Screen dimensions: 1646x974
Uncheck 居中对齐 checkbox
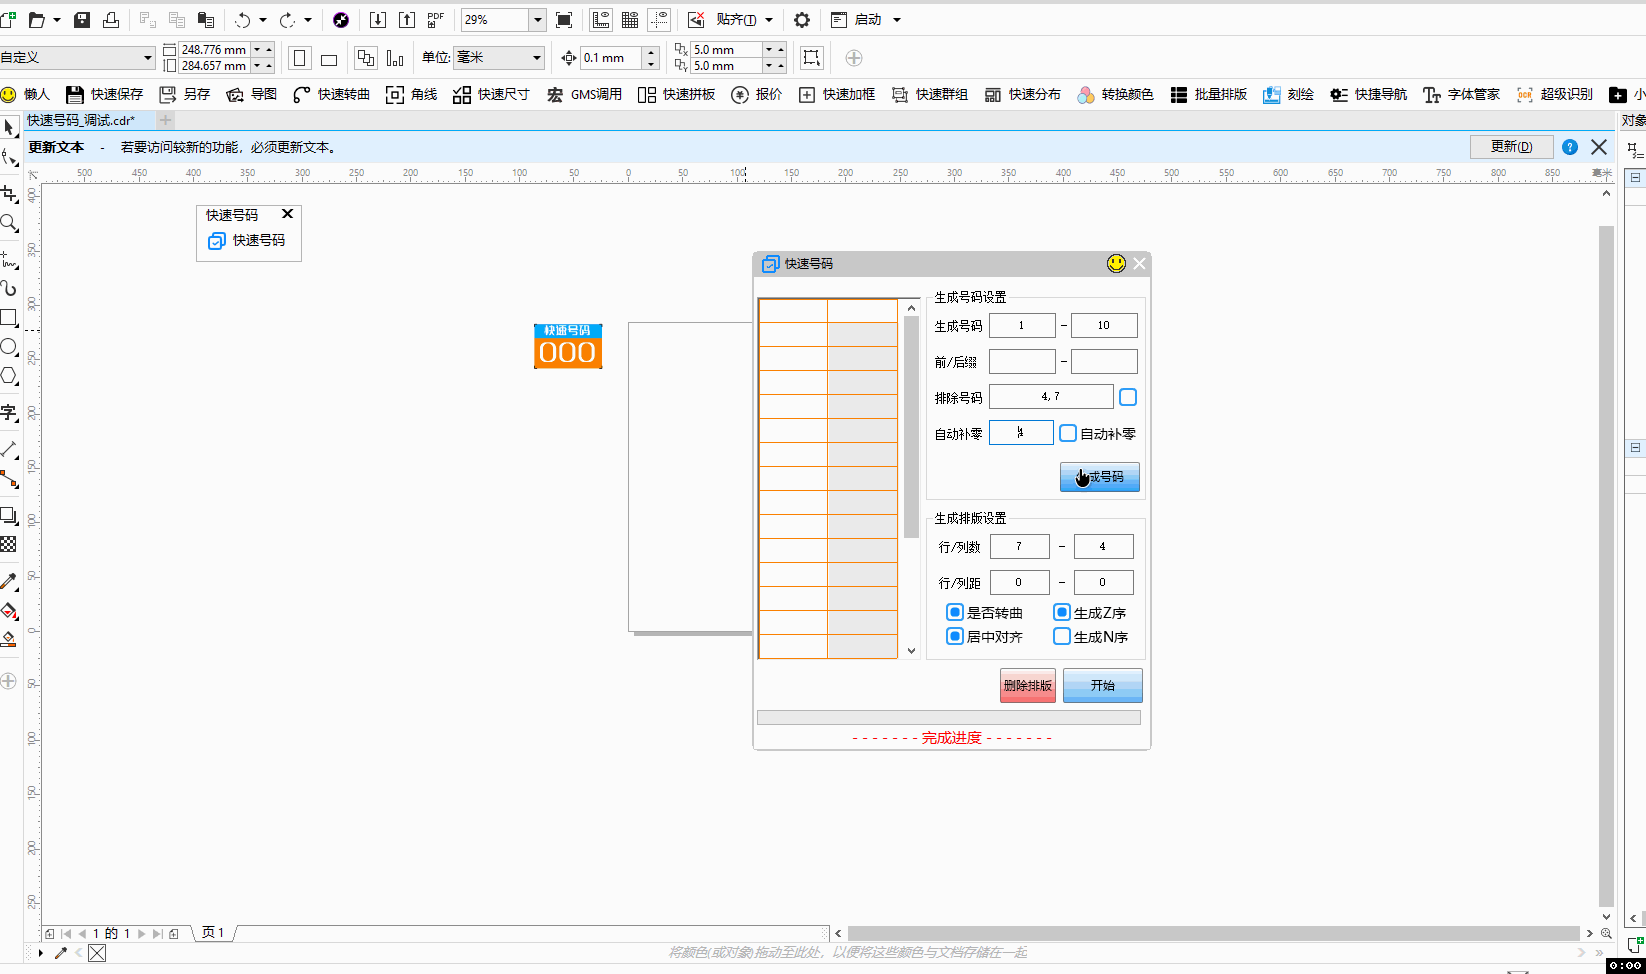[x=955, y=636]
